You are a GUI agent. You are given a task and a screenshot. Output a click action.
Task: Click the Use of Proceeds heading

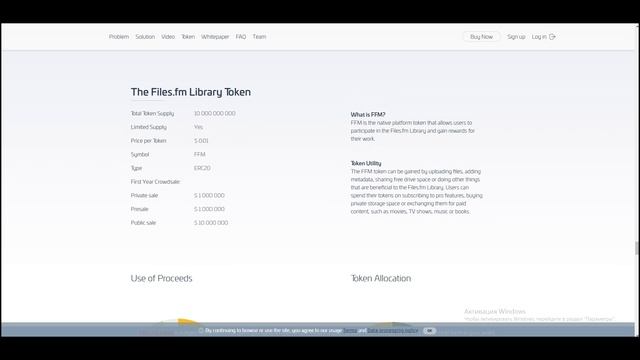tap(161, 278)
